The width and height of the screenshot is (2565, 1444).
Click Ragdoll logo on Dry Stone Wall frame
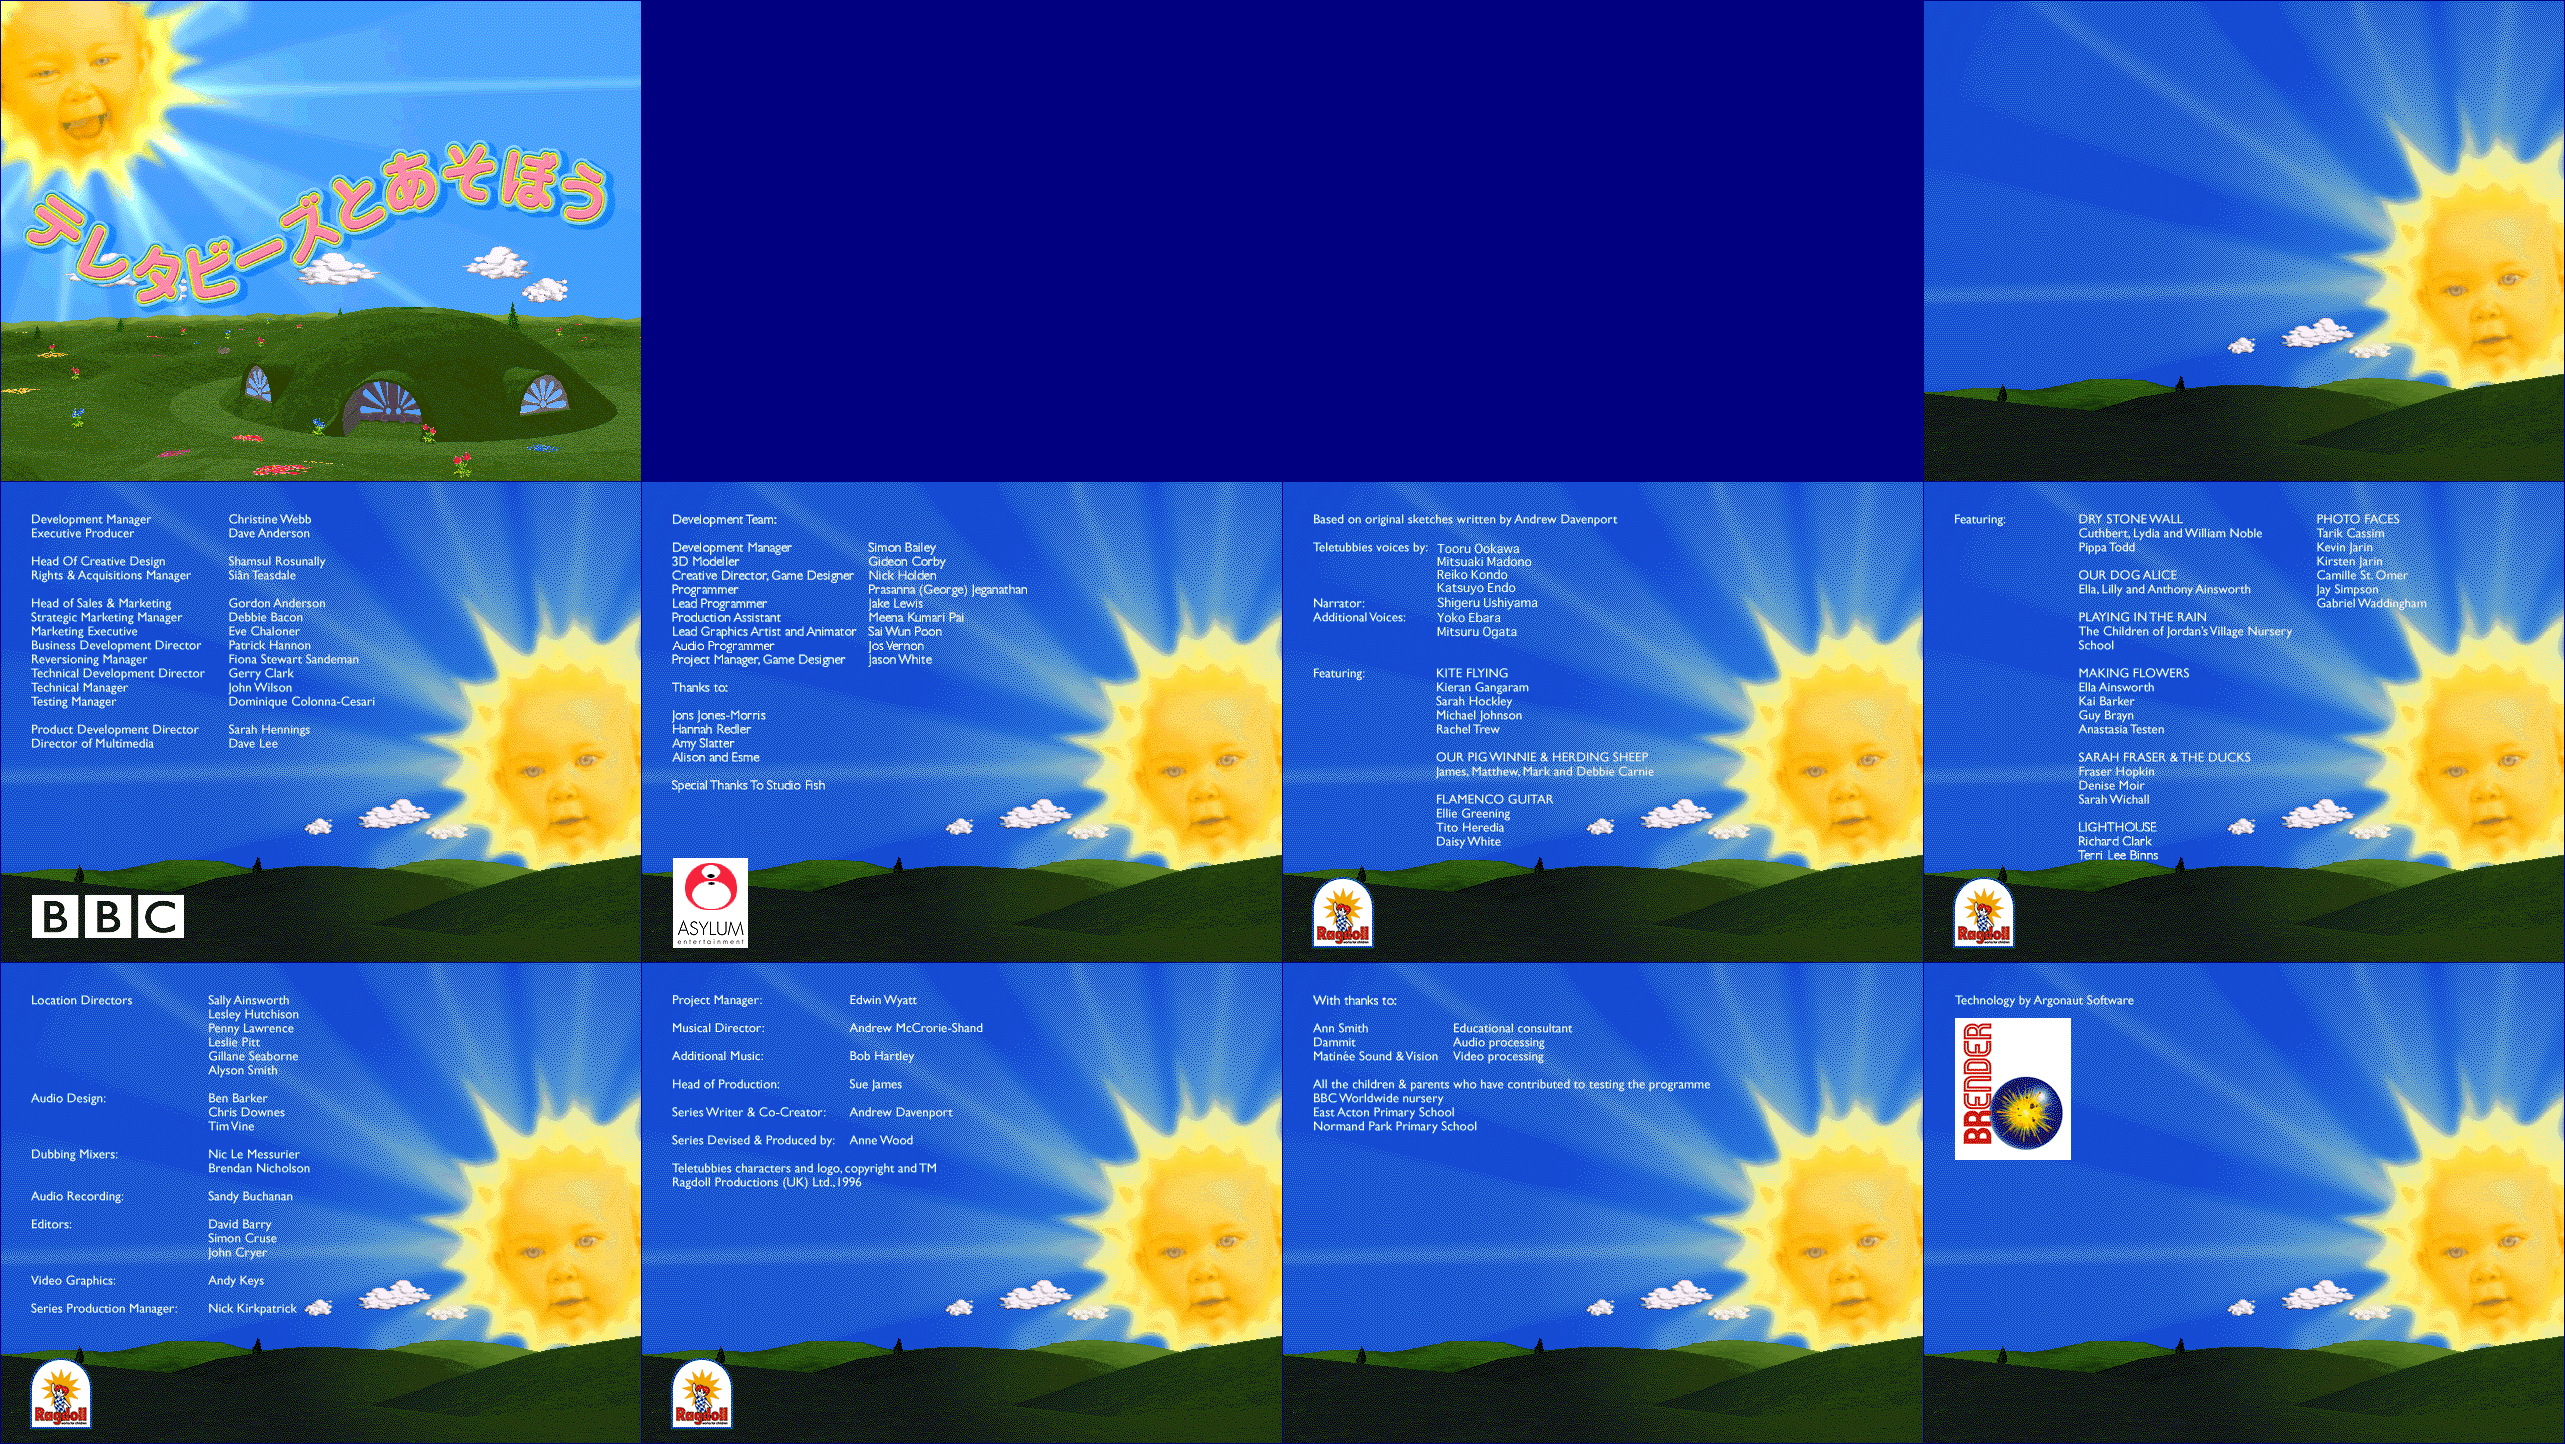point(1983,913)
